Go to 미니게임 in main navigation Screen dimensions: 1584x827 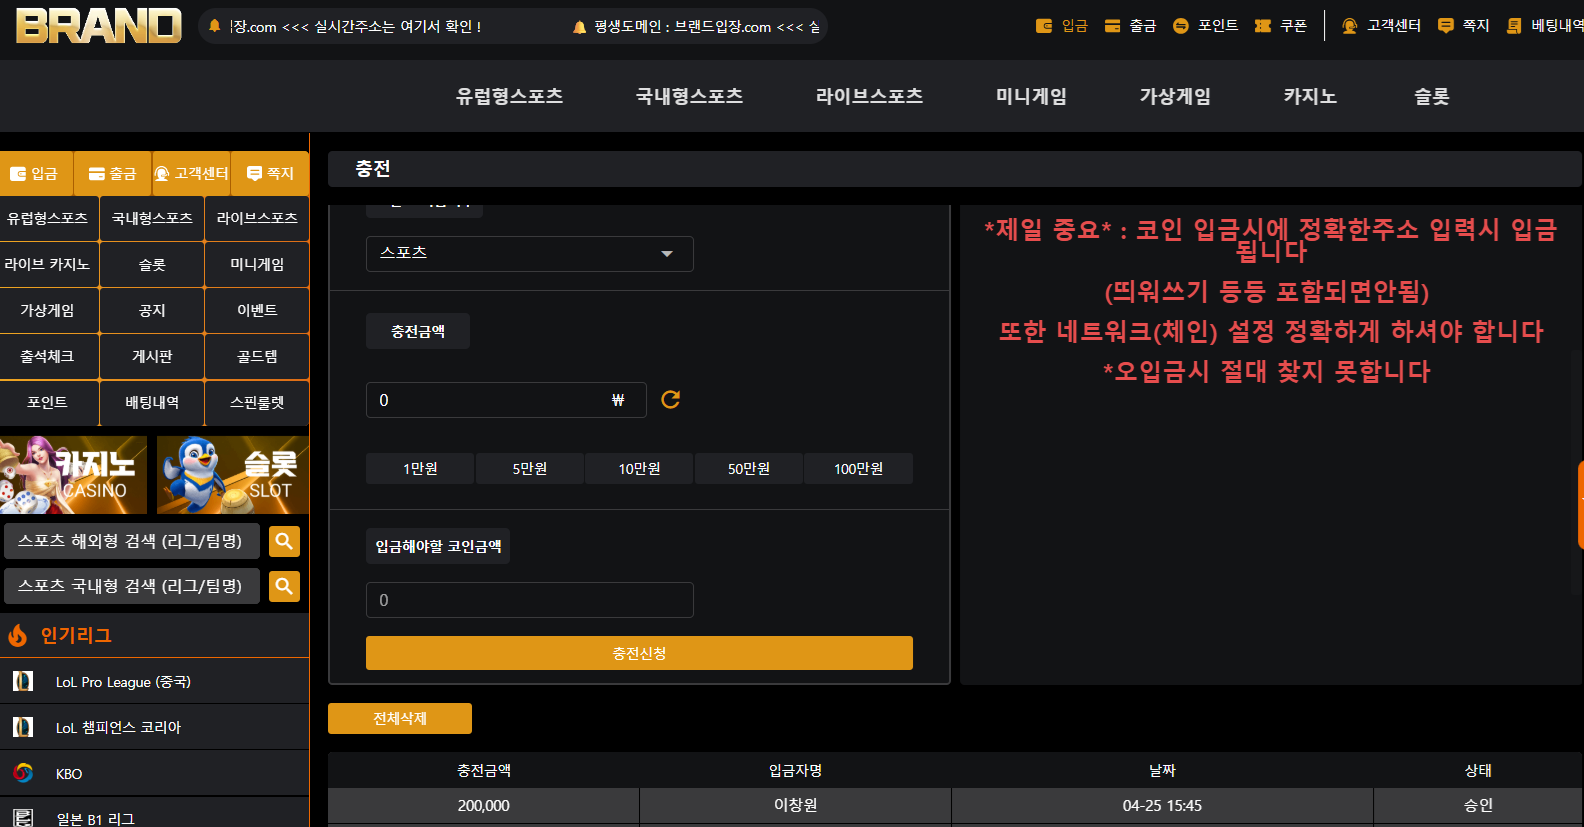(x=1031, y=96)
